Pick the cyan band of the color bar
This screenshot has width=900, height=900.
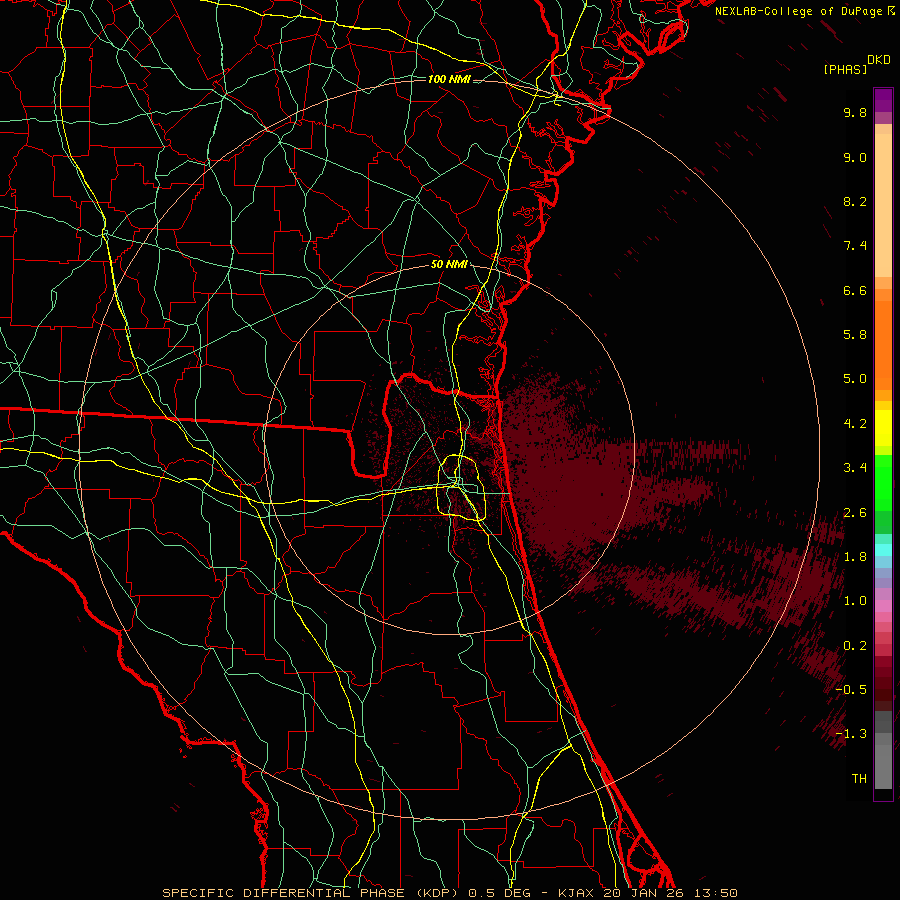point(883,549)
